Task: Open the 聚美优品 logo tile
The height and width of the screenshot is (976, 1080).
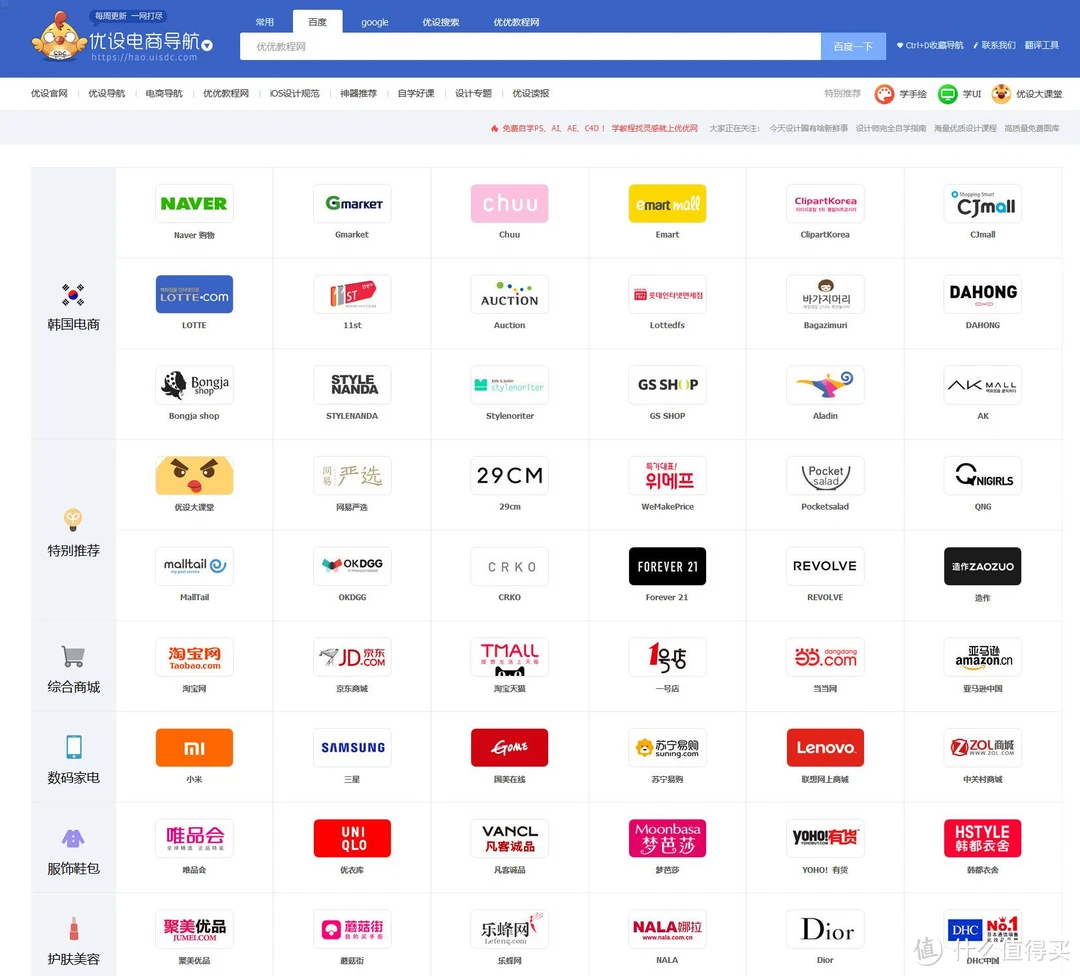Action: [x=194, y=929]
